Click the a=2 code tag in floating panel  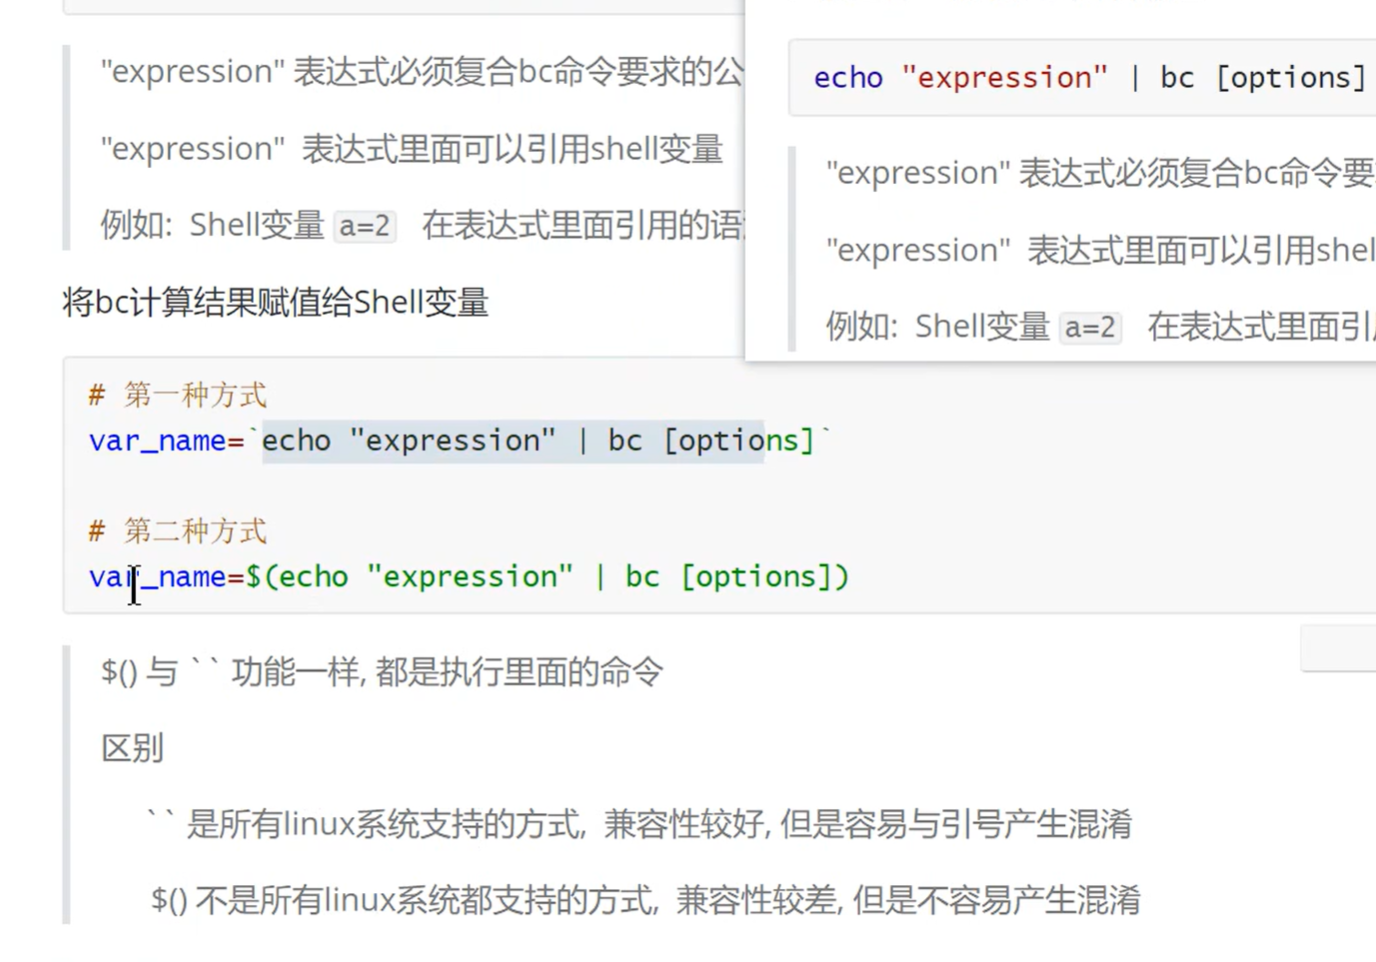pyautogui.click(x=1090, y=327)
